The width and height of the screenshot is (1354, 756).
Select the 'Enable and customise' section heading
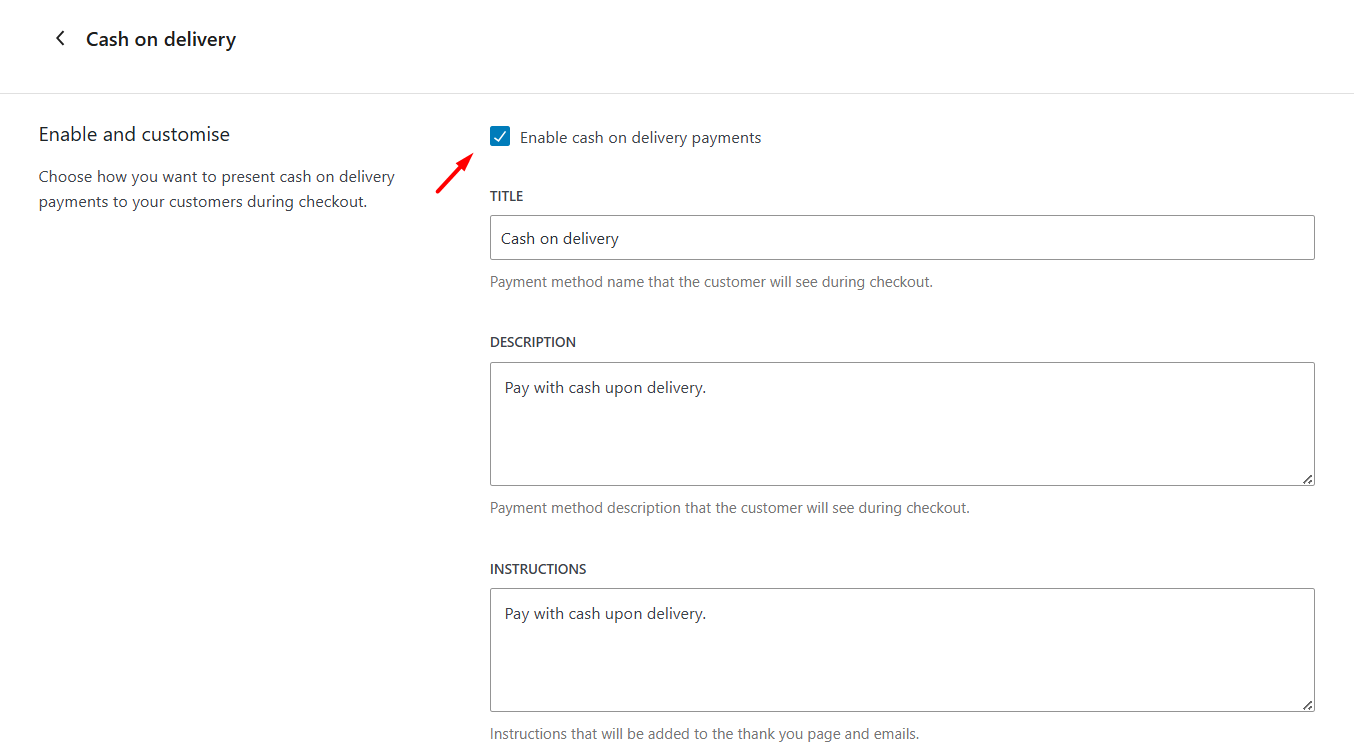point(134,134)
